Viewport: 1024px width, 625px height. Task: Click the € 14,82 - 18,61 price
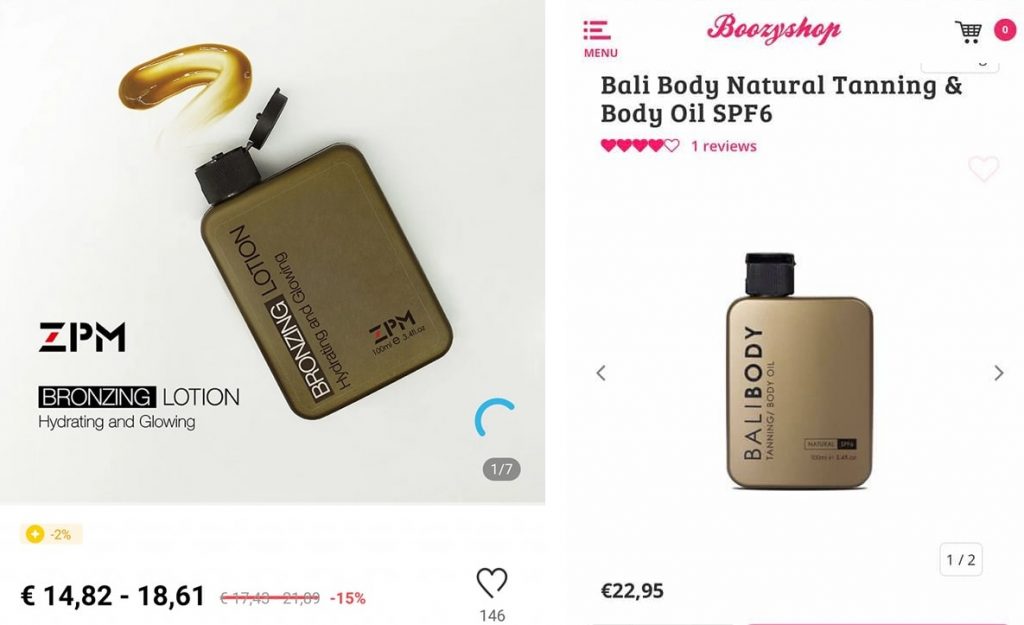113,596
